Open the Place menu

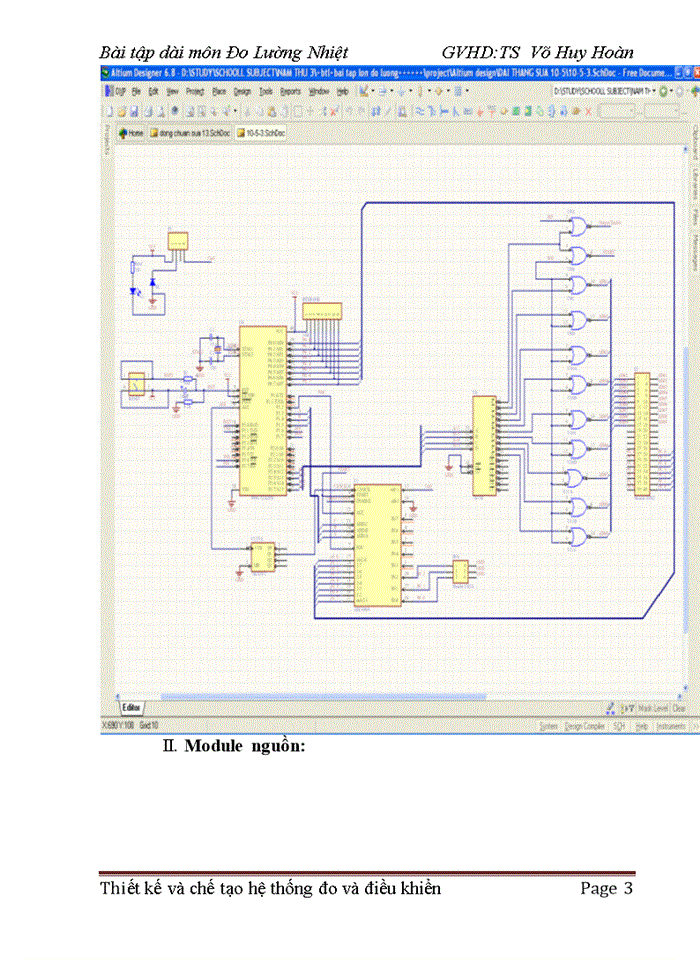[x=218, y=91]
